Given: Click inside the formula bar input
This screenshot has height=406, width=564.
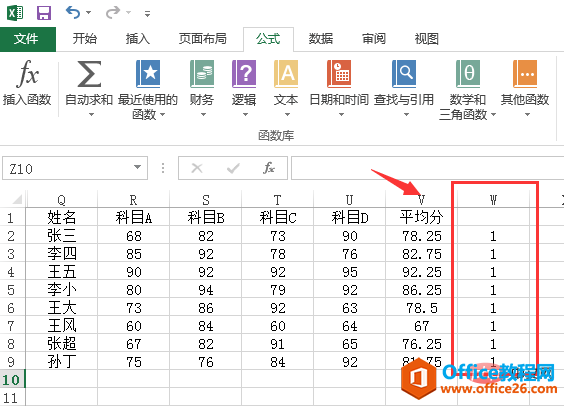Looking at the screenshot, I should click(427, 168).
